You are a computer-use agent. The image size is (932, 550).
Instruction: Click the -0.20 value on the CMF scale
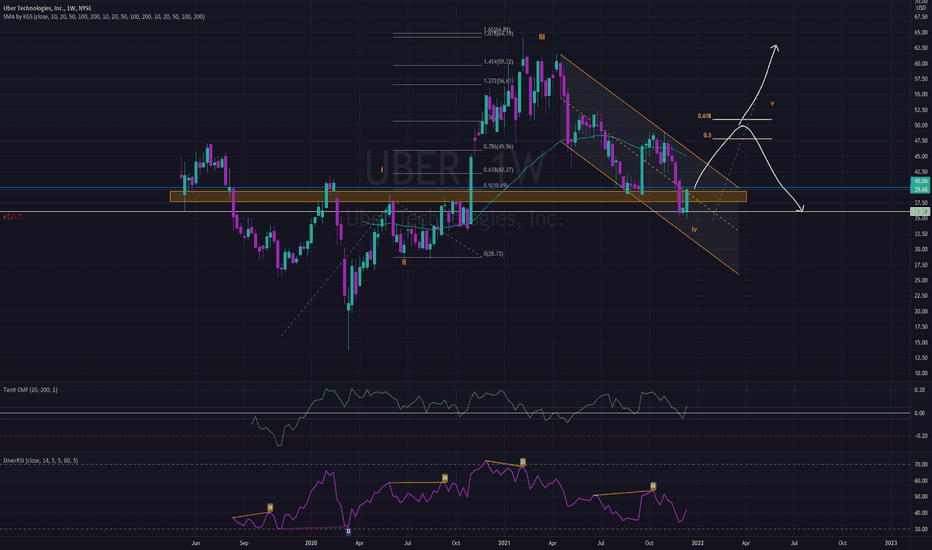920,436
